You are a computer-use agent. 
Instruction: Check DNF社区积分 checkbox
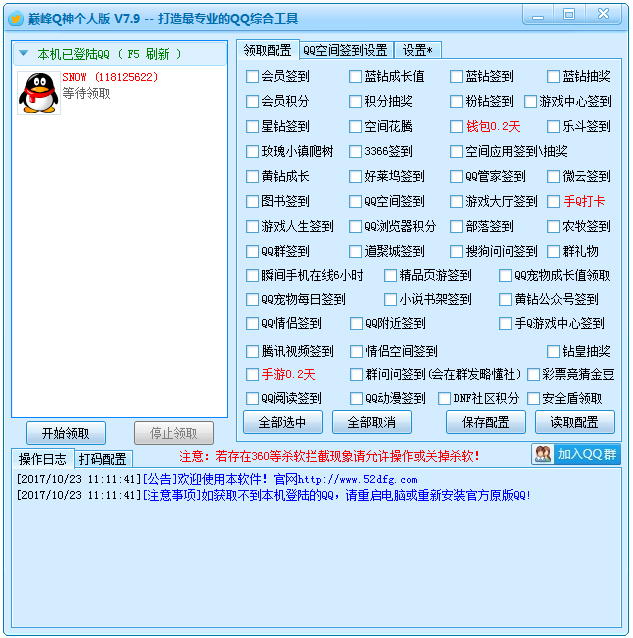coord(444,398)
